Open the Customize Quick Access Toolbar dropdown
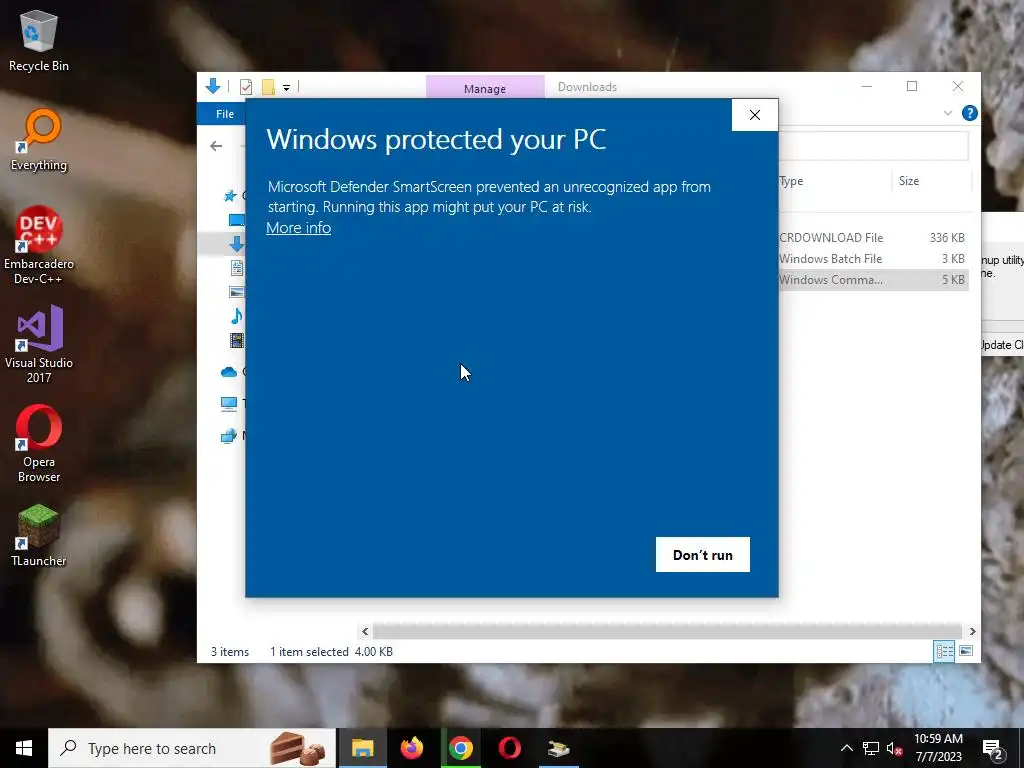Viewport: 1024px width, 768px height. (286, 88)
